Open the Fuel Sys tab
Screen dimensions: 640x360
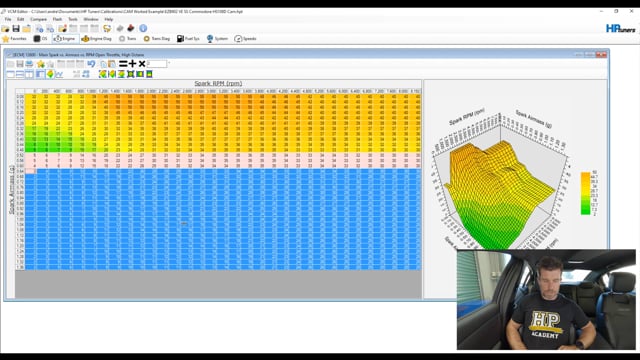pos(188,39)
